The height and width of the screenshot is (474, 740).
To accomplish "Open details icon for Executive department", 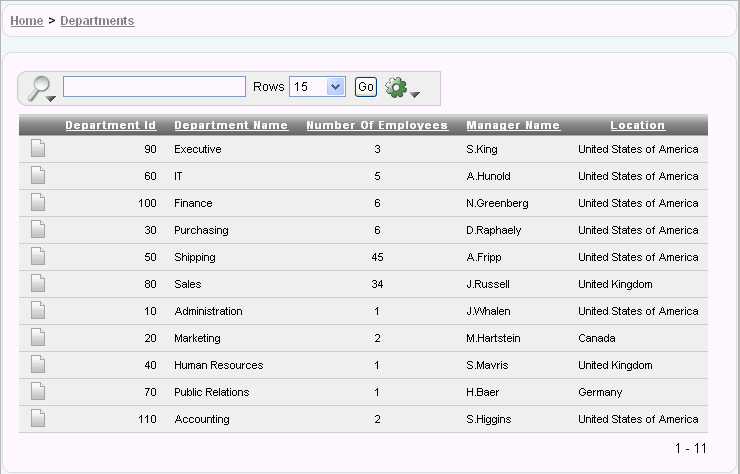I will 38,149.
